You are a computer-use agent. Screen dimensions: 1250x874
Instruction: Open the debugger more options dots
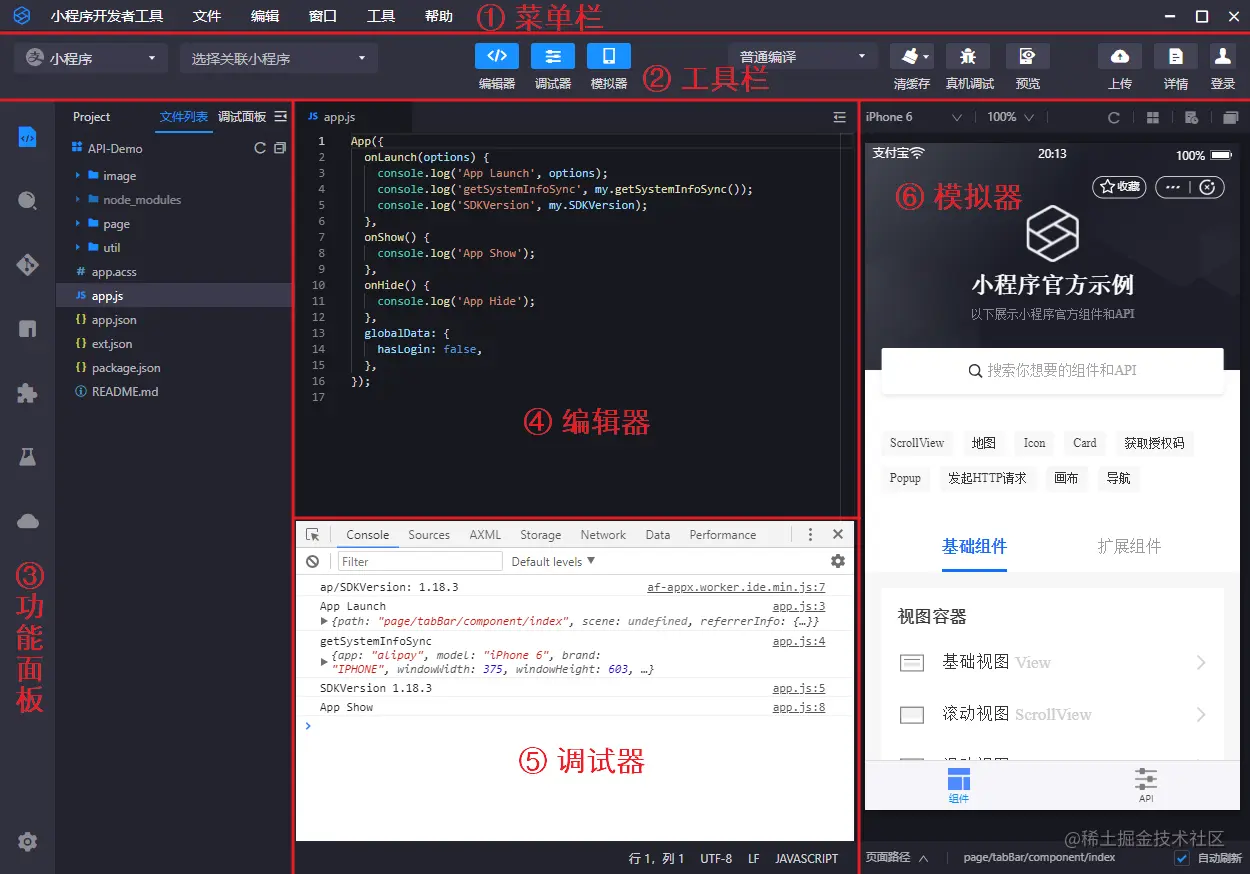[811, 534]
